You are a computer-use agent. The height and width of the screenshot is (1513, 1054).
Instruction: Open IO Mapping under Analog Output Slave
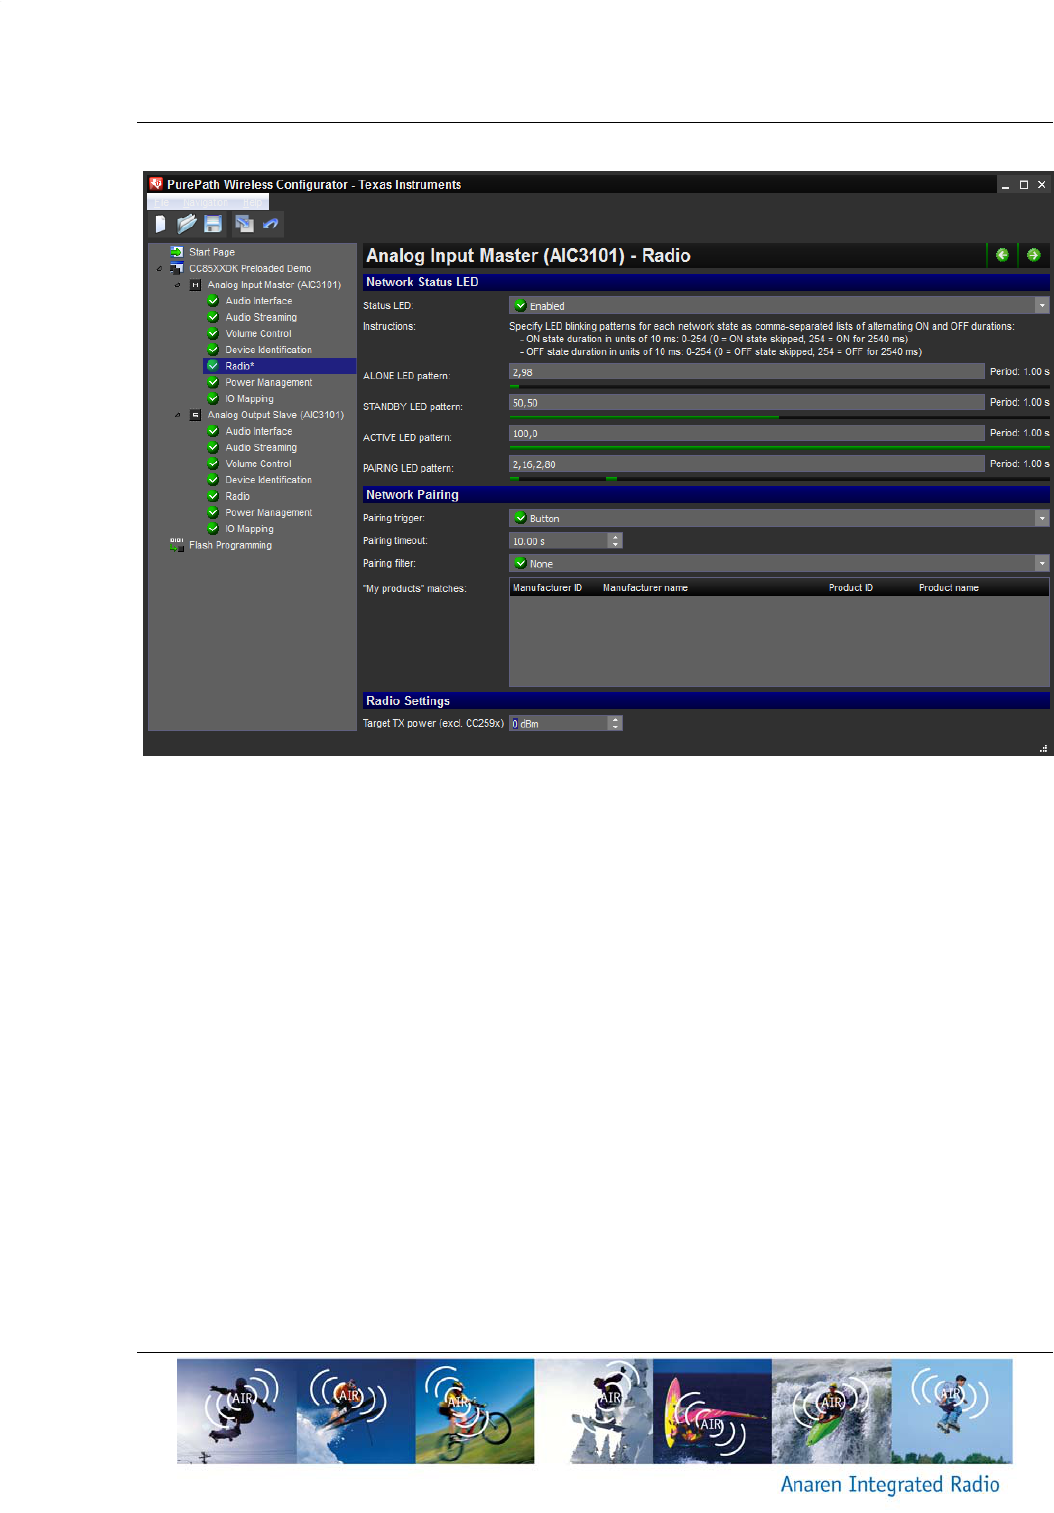(249, 529)
